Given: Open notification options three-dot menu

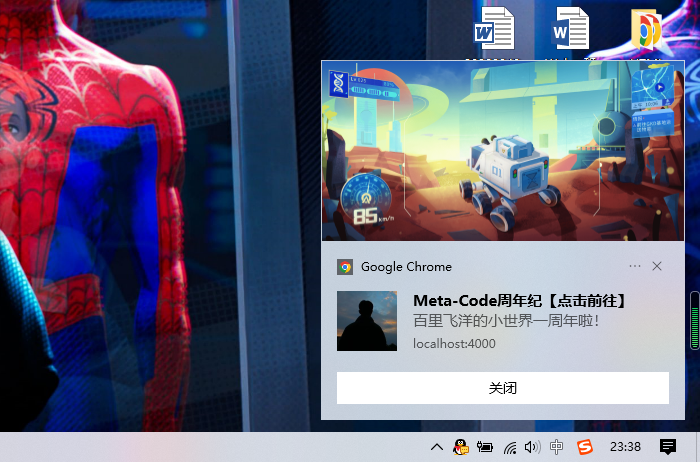Looking at the screenshot, I should pyautogui.click(x=635, y=267).
